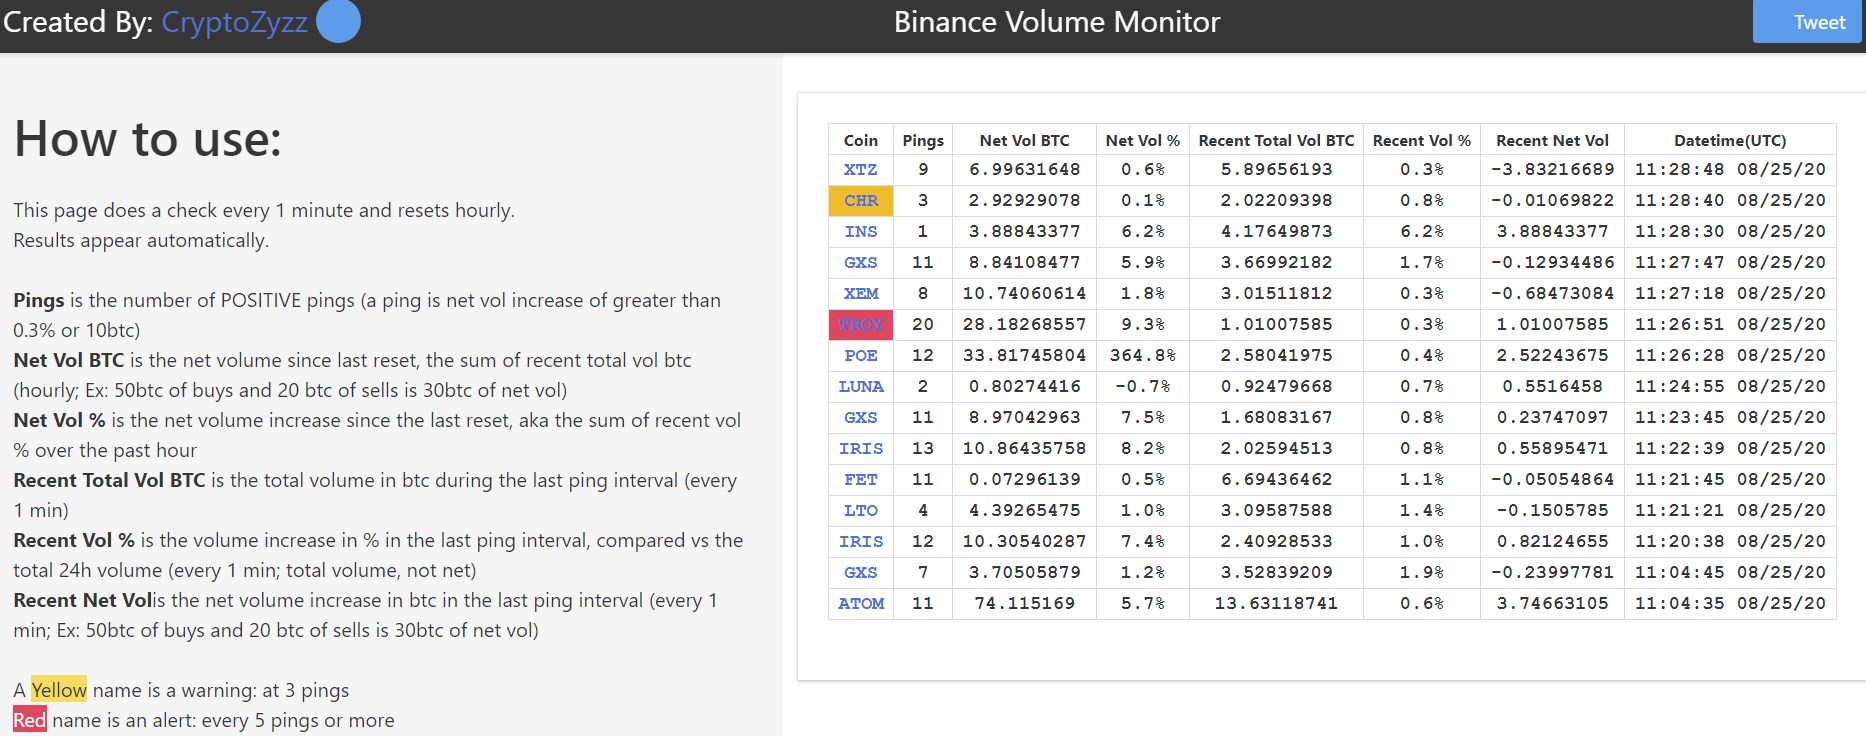Screen dimensions: 1866x736
Task: Click the Coin column header
Action: coord(860,140)
